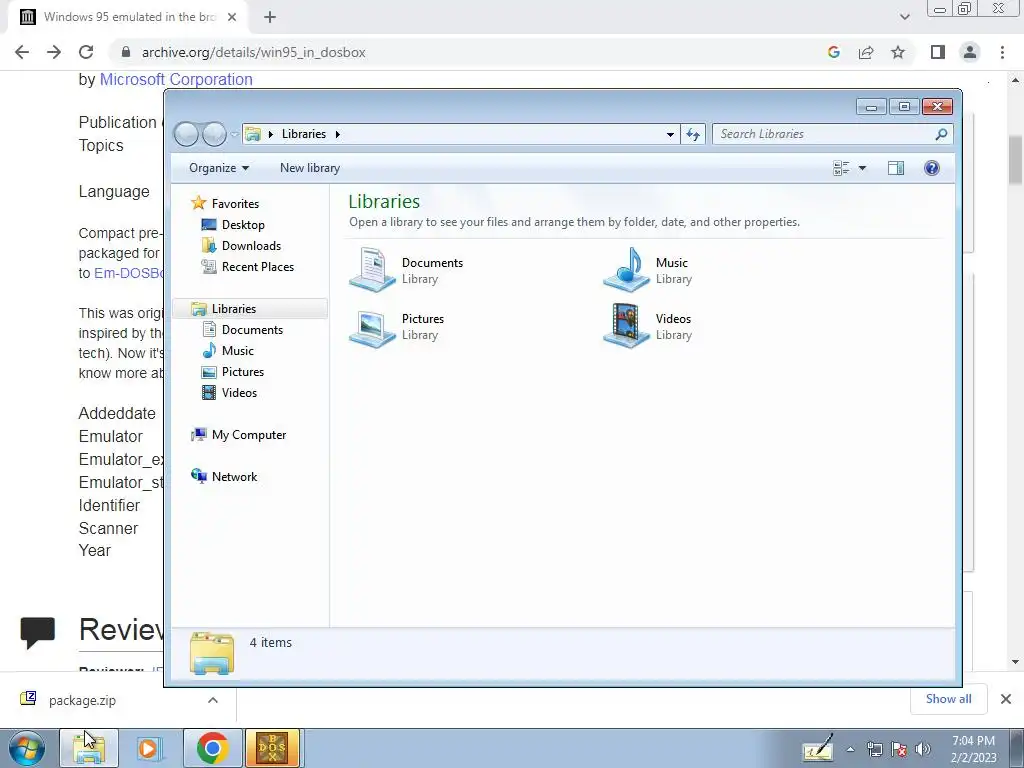Image resolution: width=1024 pixels, height=768 pixels.
Task: Open Chrome profile avatar
Action: tap(970, 52)
